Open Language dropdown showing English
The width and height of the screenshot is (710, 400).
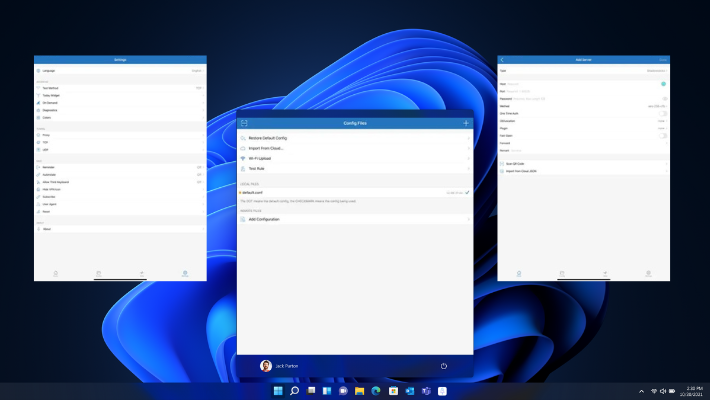(x=197, y=71)
